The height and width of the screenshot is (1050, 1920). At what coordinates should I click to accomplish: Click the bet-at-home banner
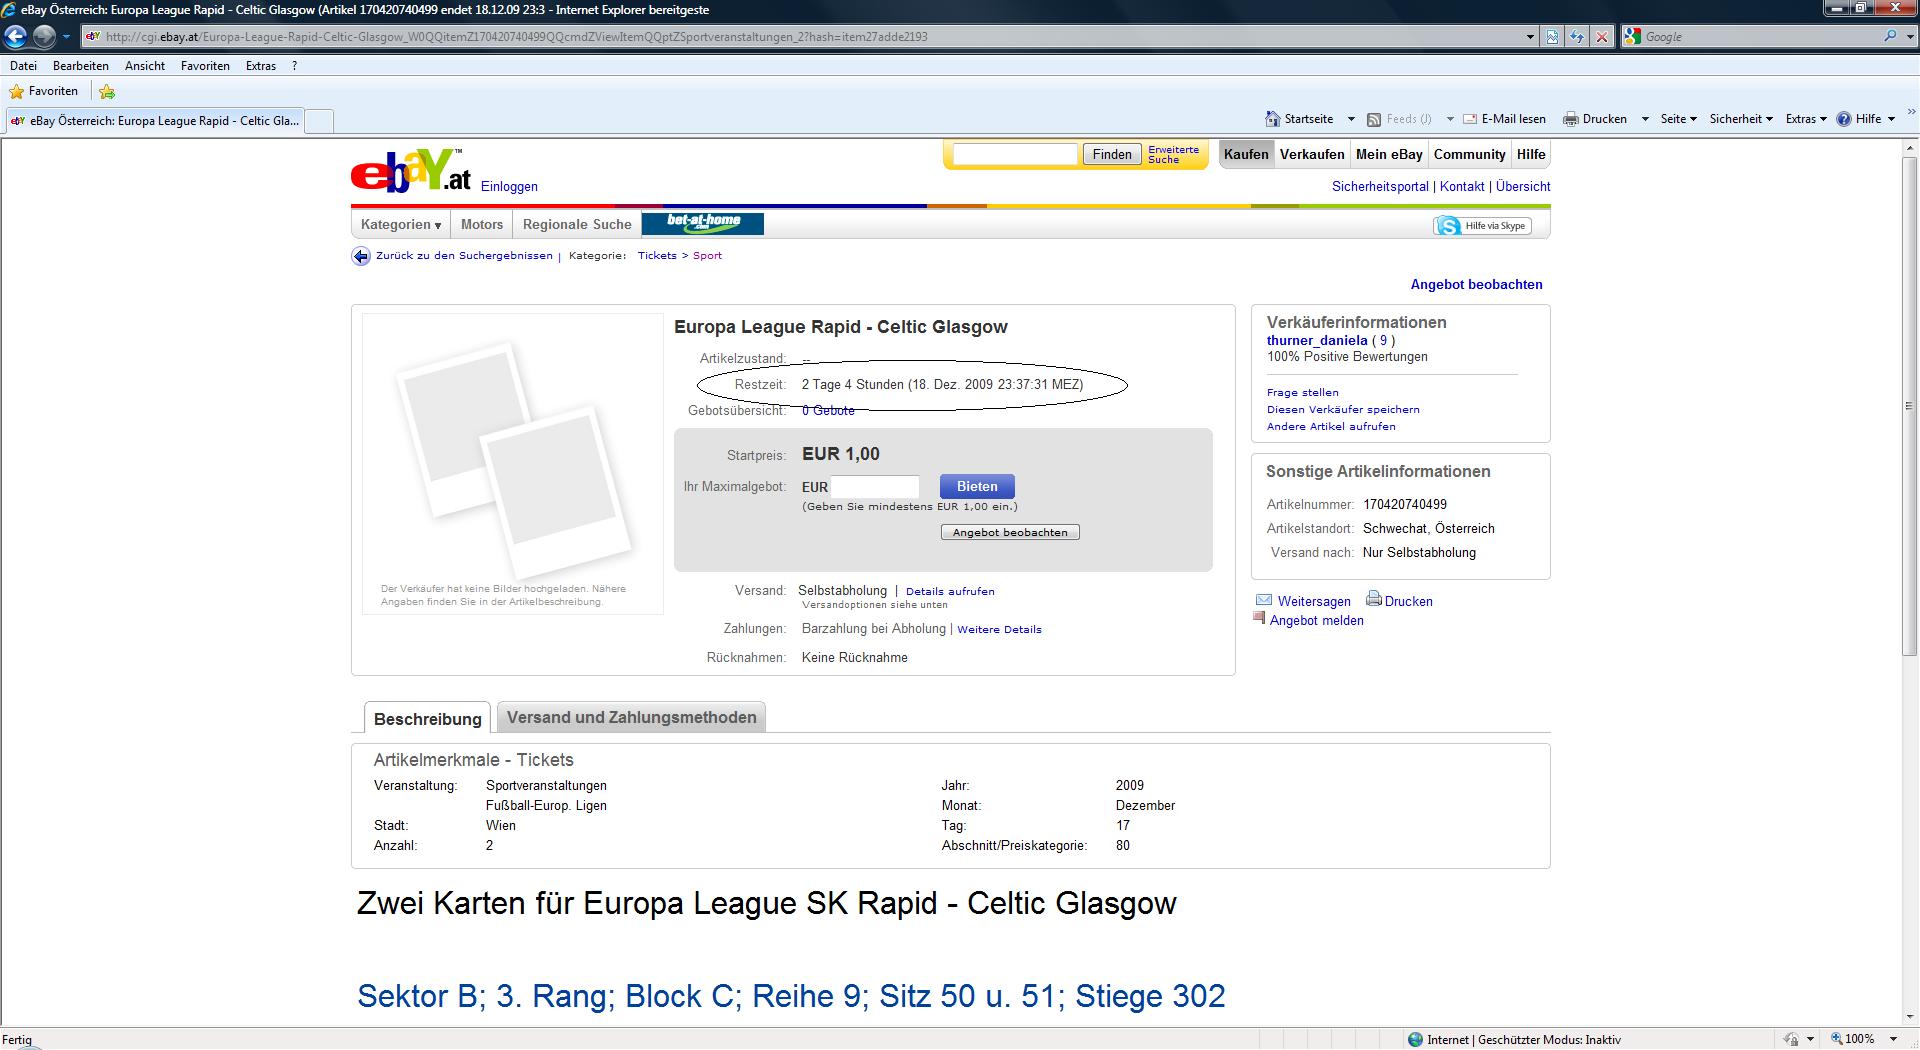(702, 223)
